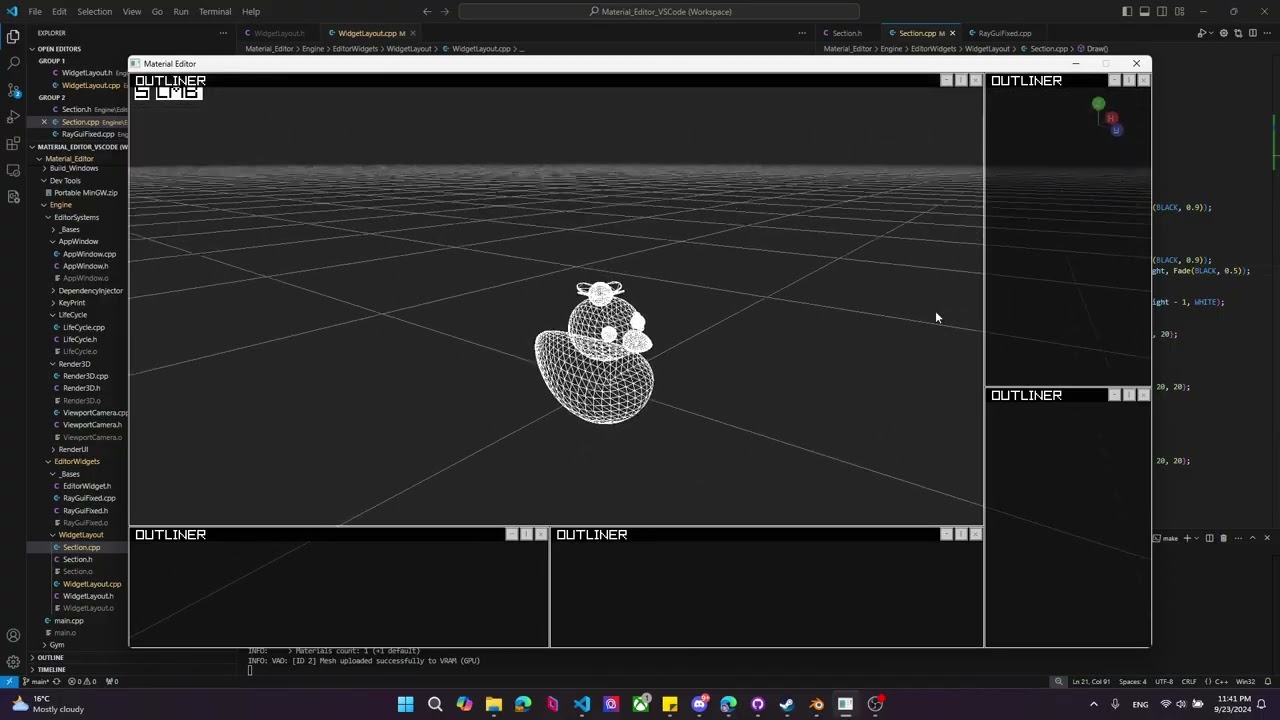Go back using the navigation arrow
This screenshot has height=720, width=1280.
[427, 12]
